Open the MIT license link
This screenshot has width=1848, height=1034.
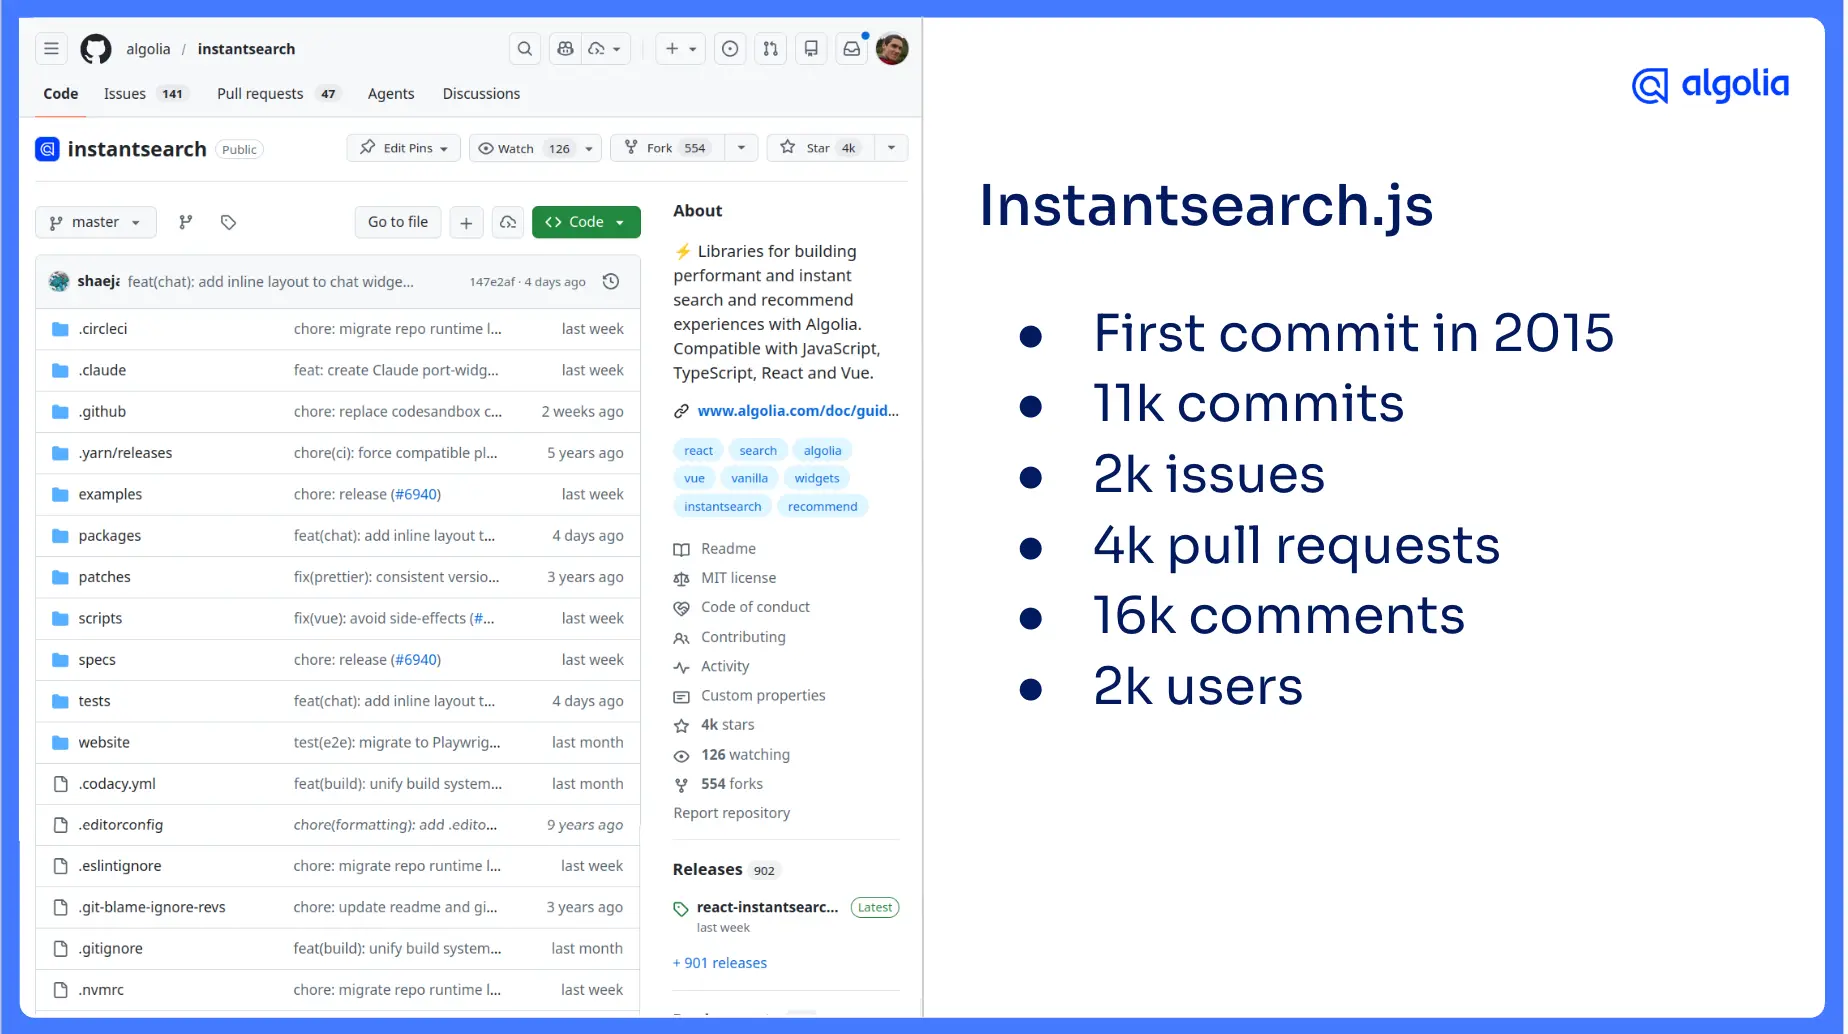coord(738,578)
